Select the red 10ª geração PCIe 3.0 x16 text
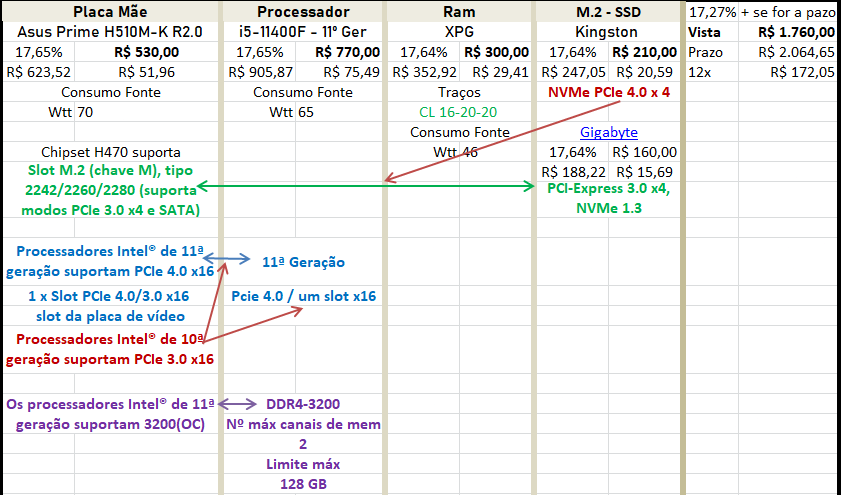841x495 pixels. 110,349
